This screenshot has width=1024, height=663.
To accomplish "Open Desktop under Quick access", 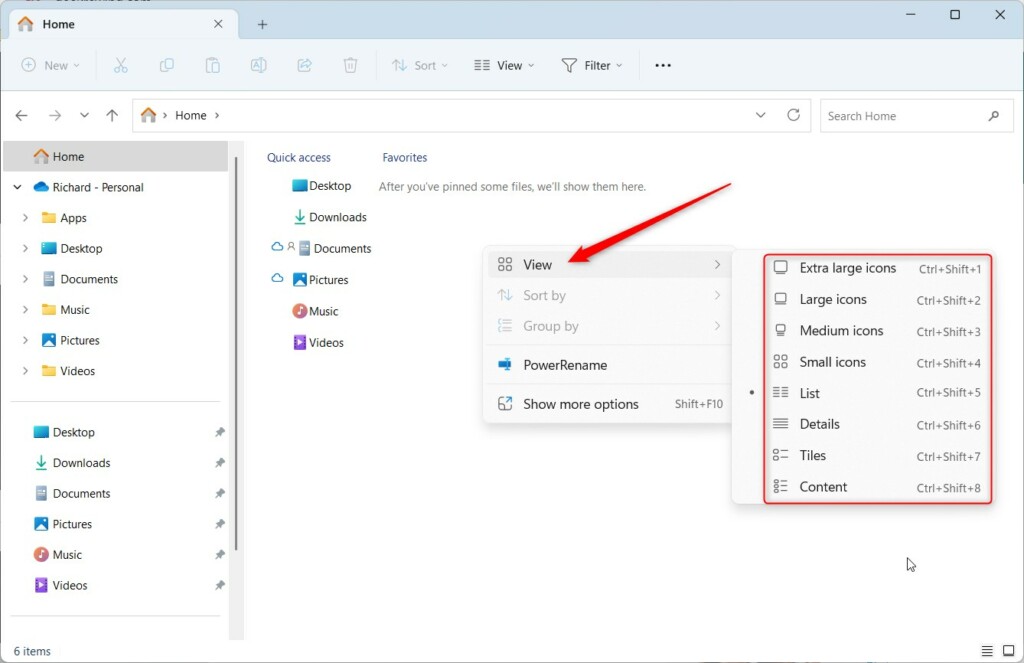I will pos(321,186).
